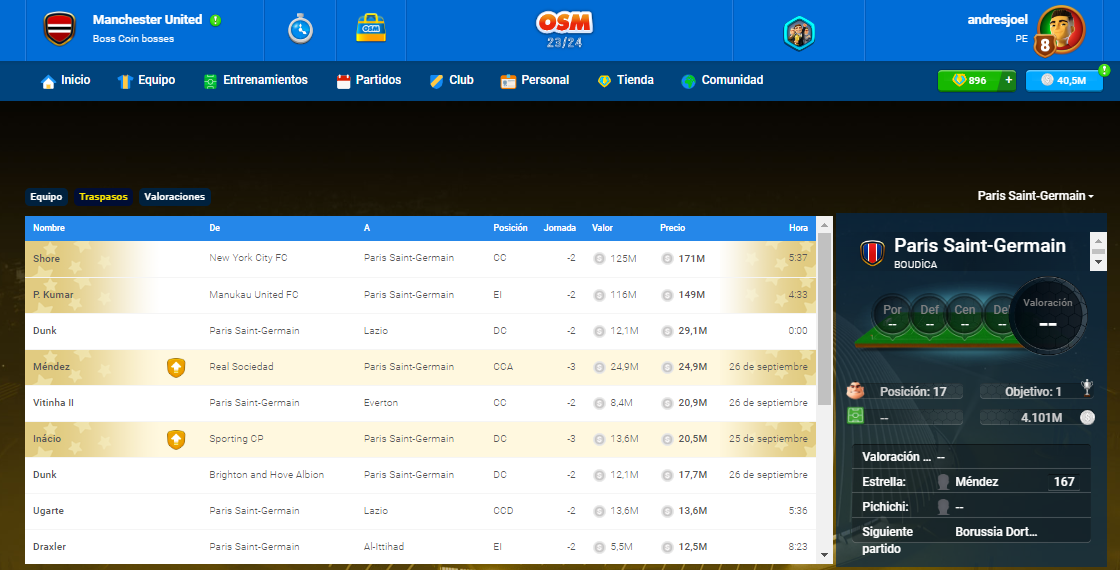Open the Paris Saint-Germain team dropdown

(x=1035, y=196)
